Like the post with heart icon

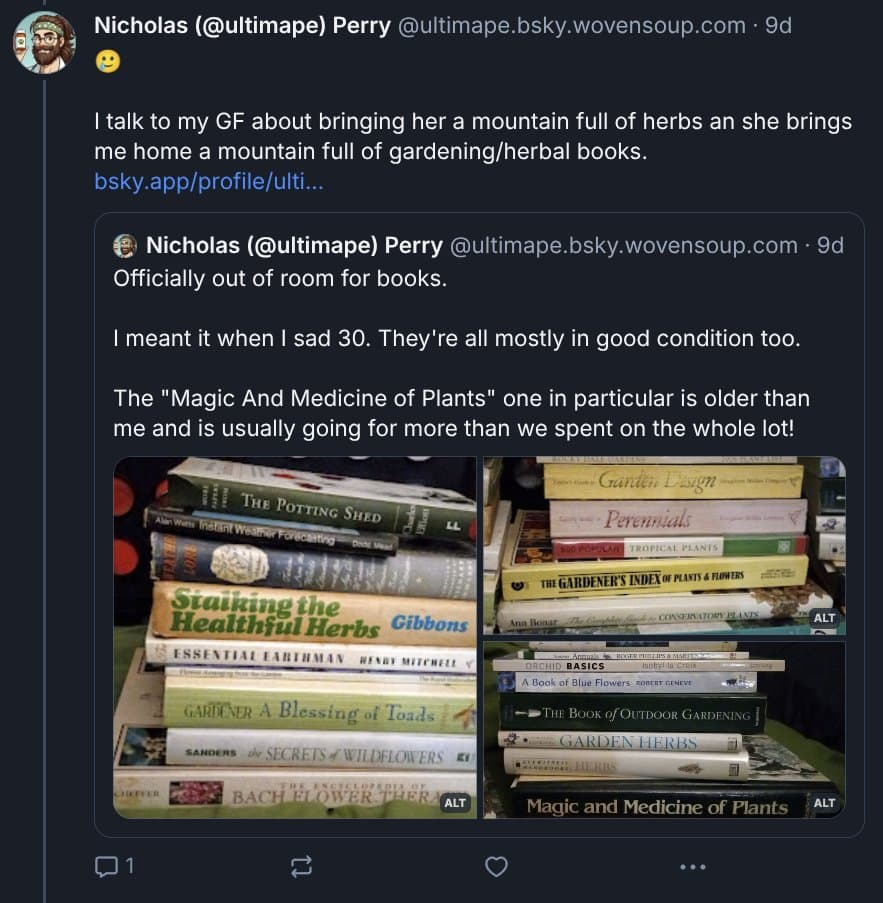pos(496,866)
